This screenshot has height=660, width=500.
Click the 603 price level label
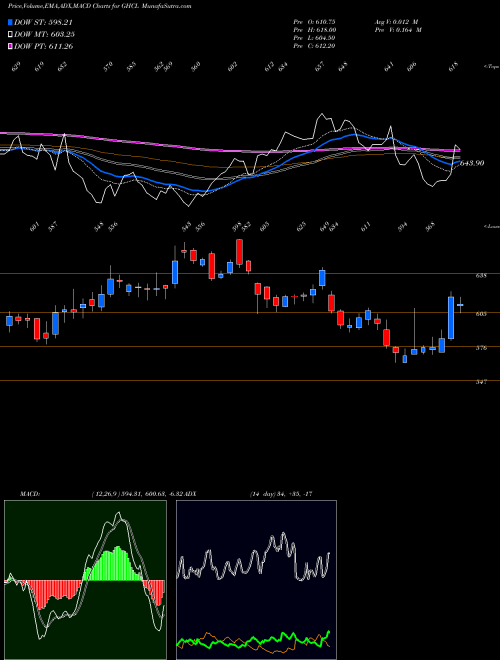pyautogui.click(x=482, y=314)
